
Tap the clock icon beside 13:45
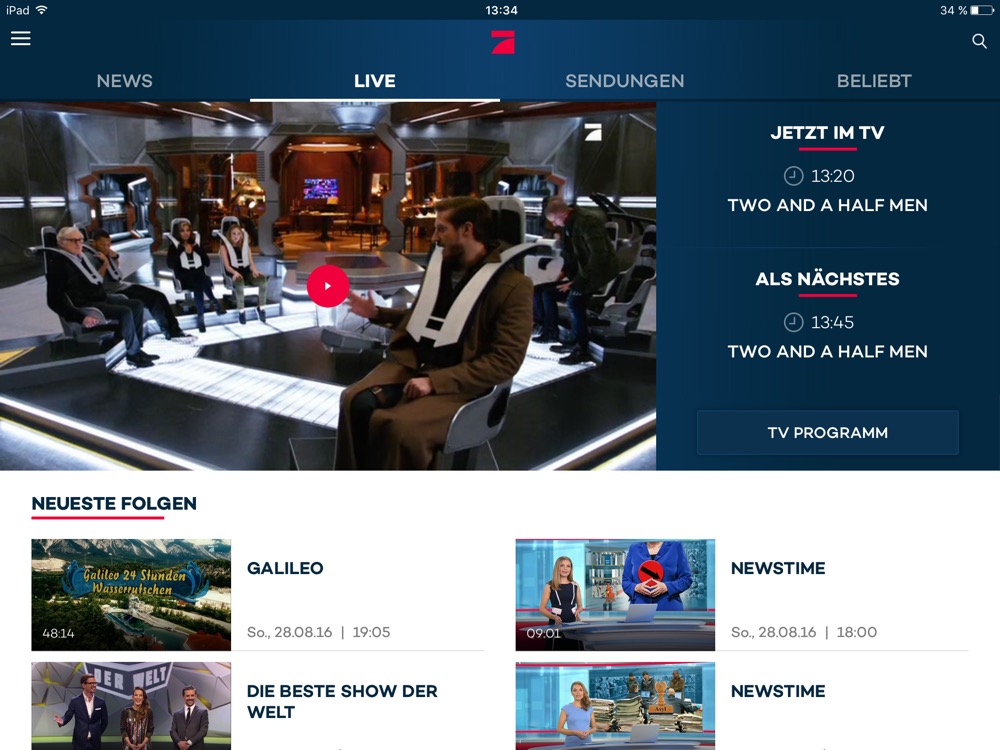[793, 322]
